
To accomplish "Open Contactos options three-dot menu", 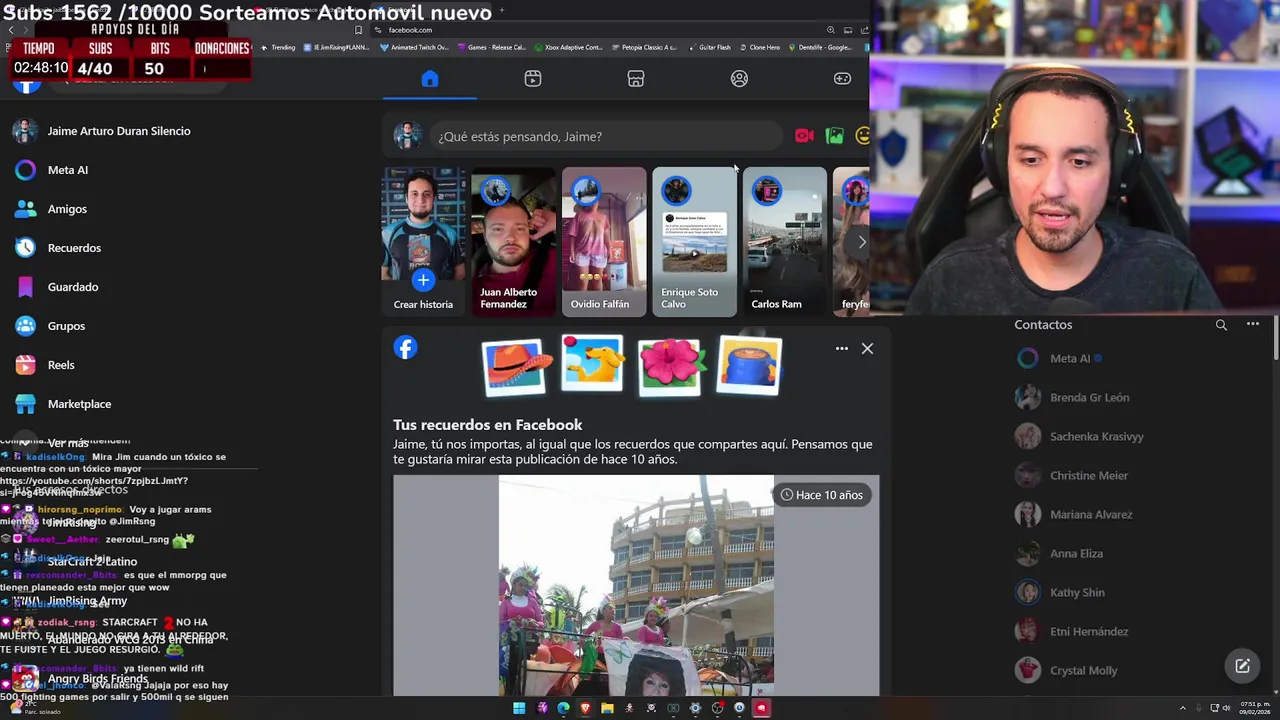I will 1252,324.
